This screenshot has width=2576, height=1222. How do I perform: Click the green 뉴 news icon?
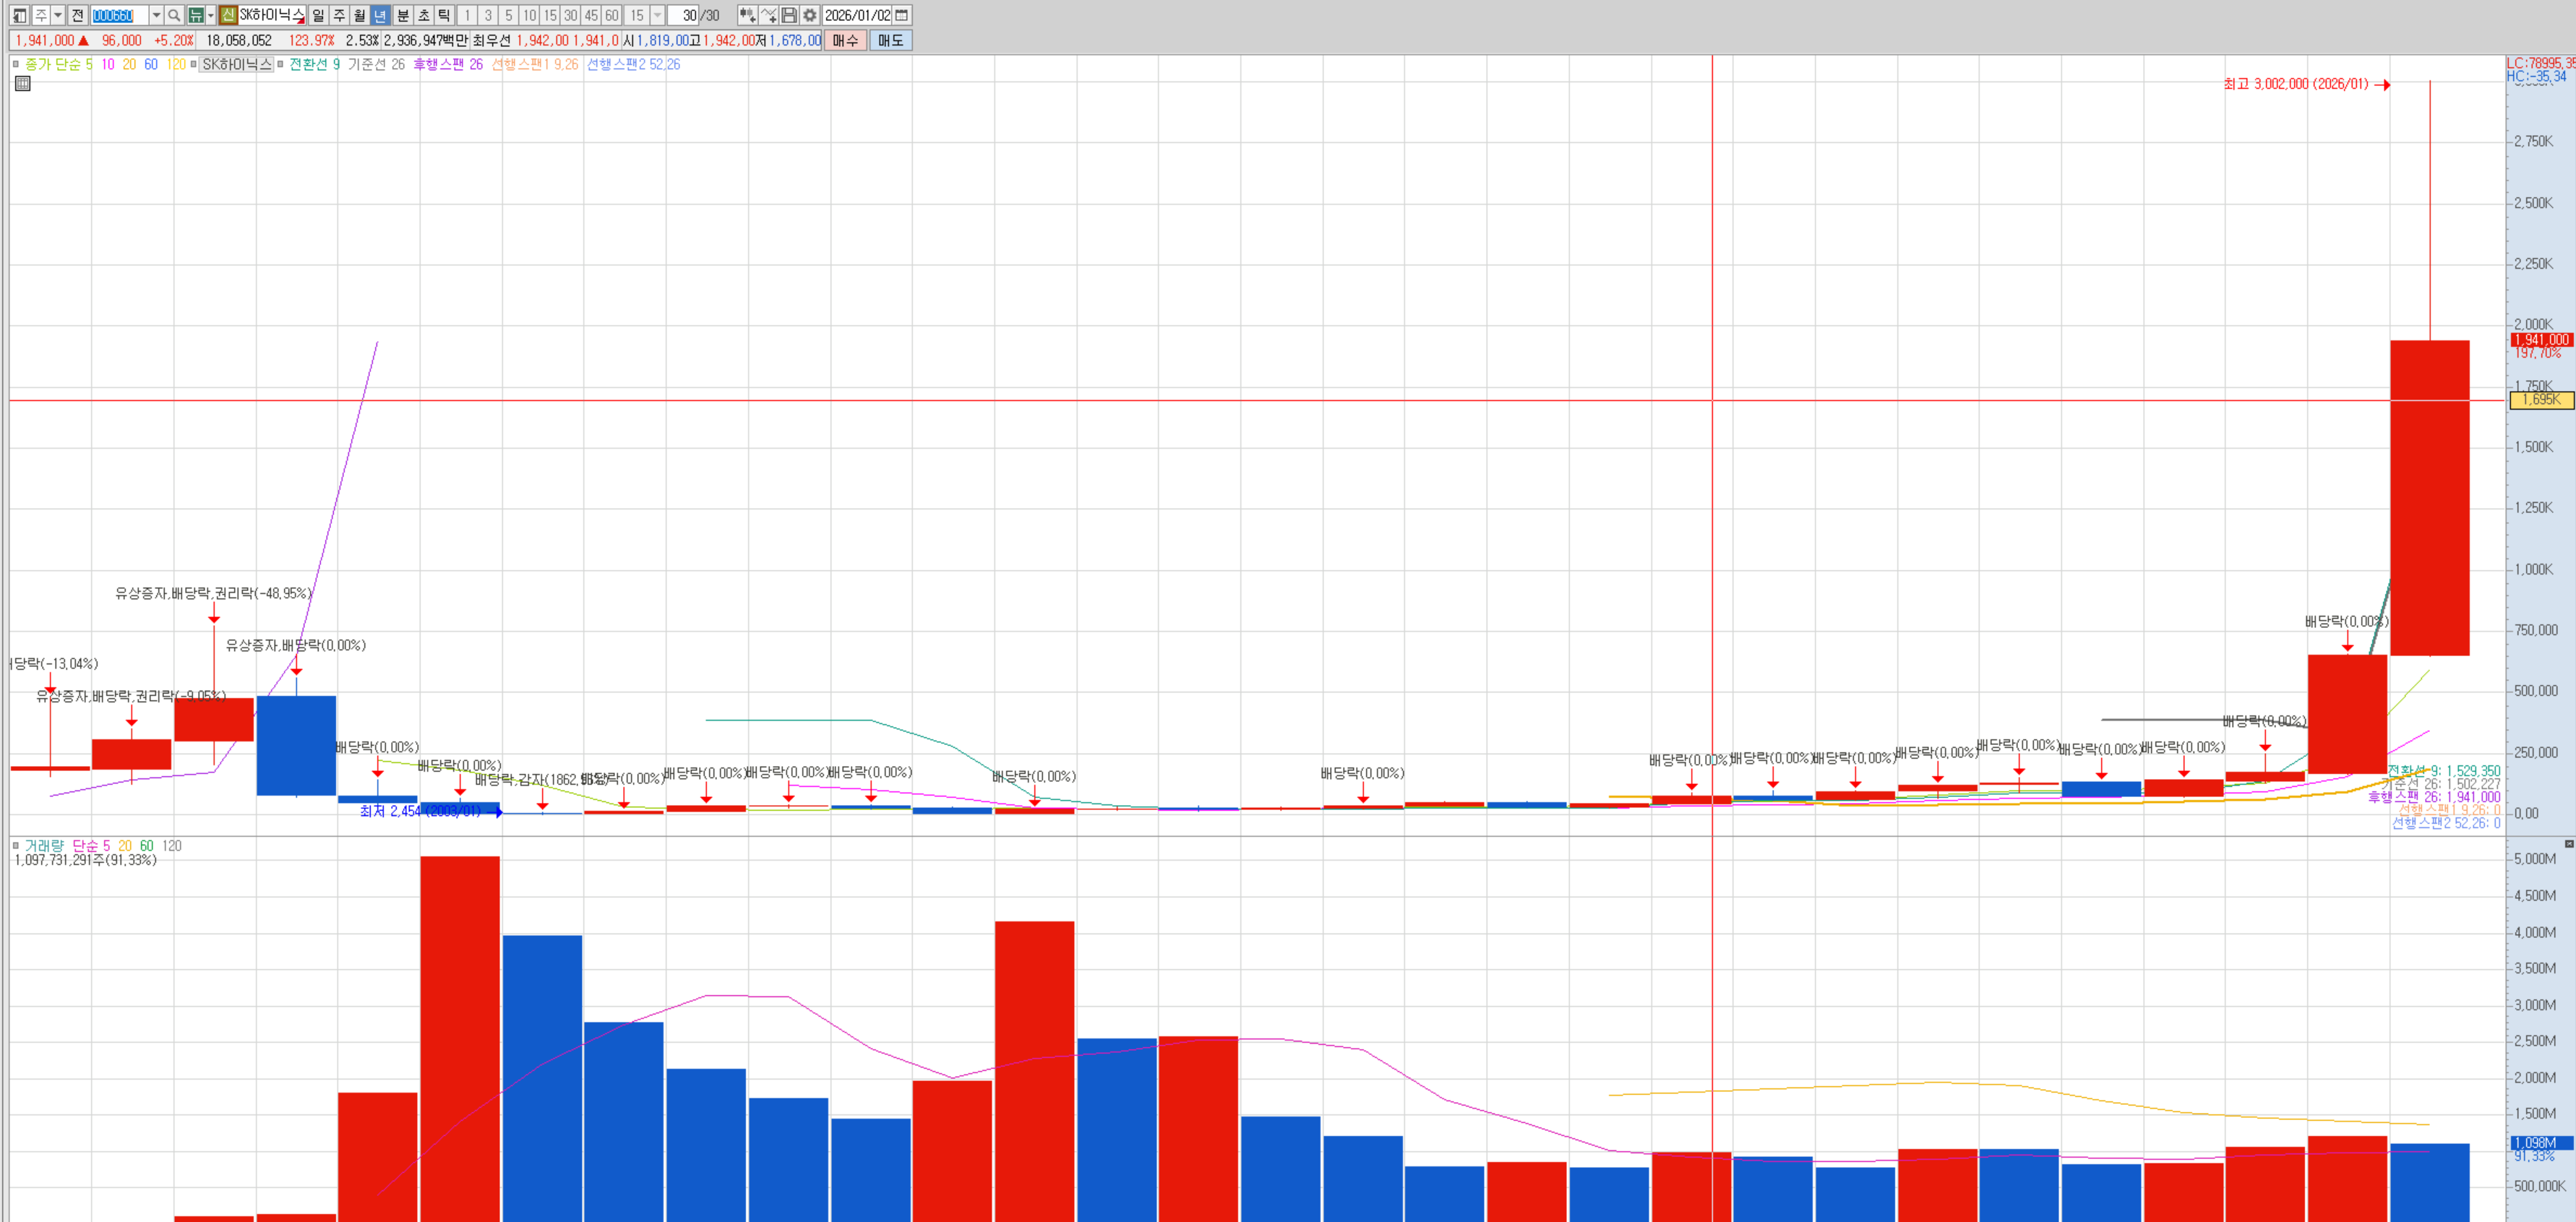[x=196, y=15]
